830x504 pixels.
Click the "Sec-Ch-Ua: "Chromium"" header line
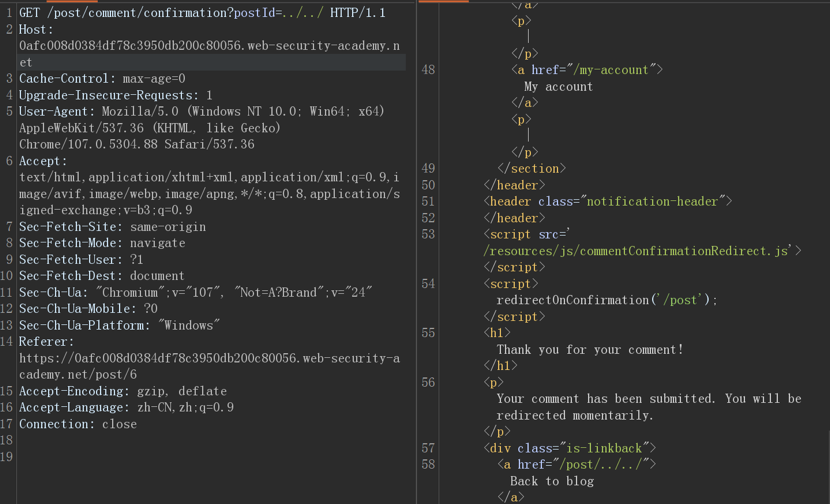[x=196, y=292]
